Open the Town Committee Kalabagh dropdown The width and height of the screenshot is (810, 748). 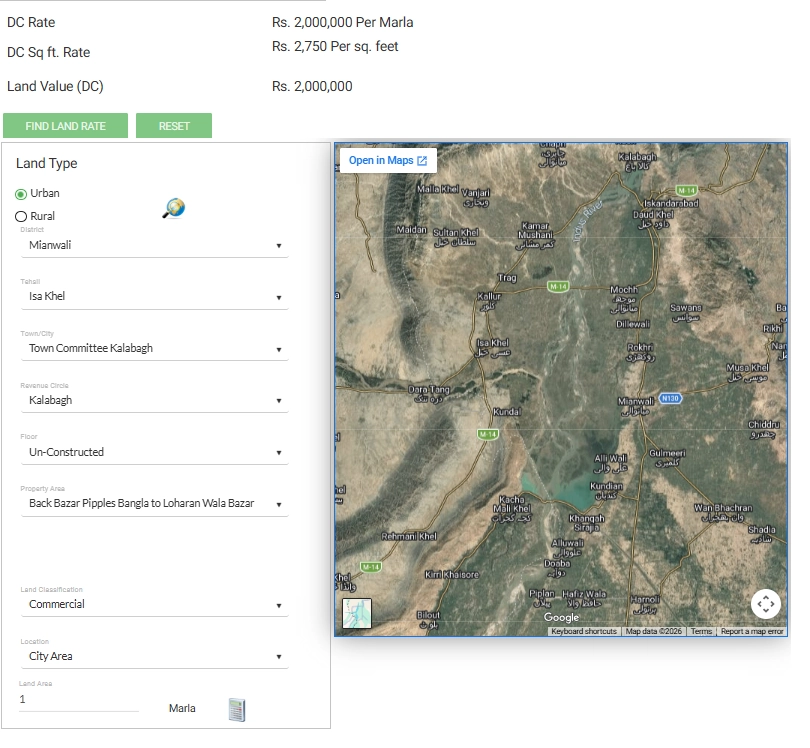click(154, 349)
